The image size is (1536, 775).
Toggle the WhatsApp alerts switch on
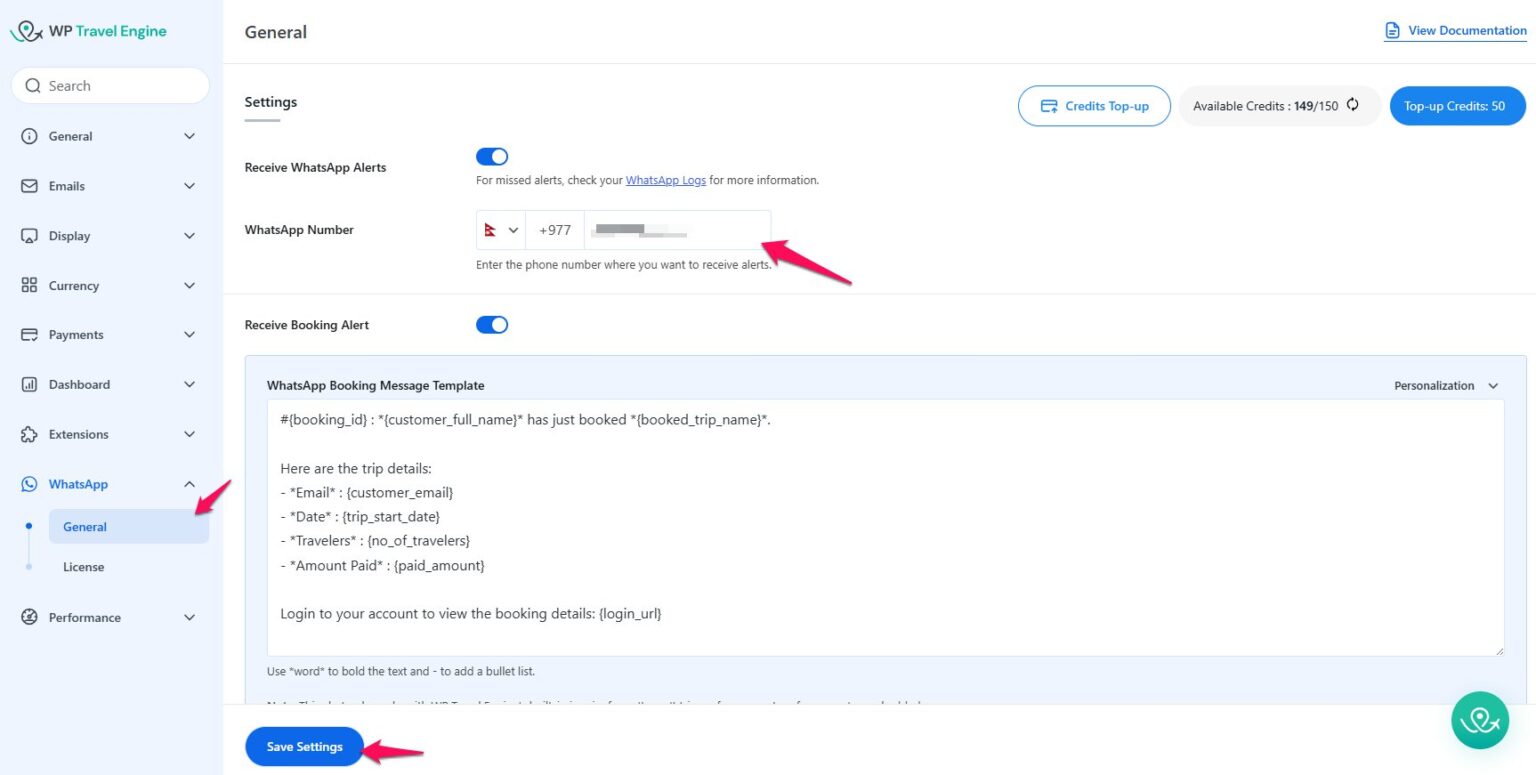(x=491, y=156)
